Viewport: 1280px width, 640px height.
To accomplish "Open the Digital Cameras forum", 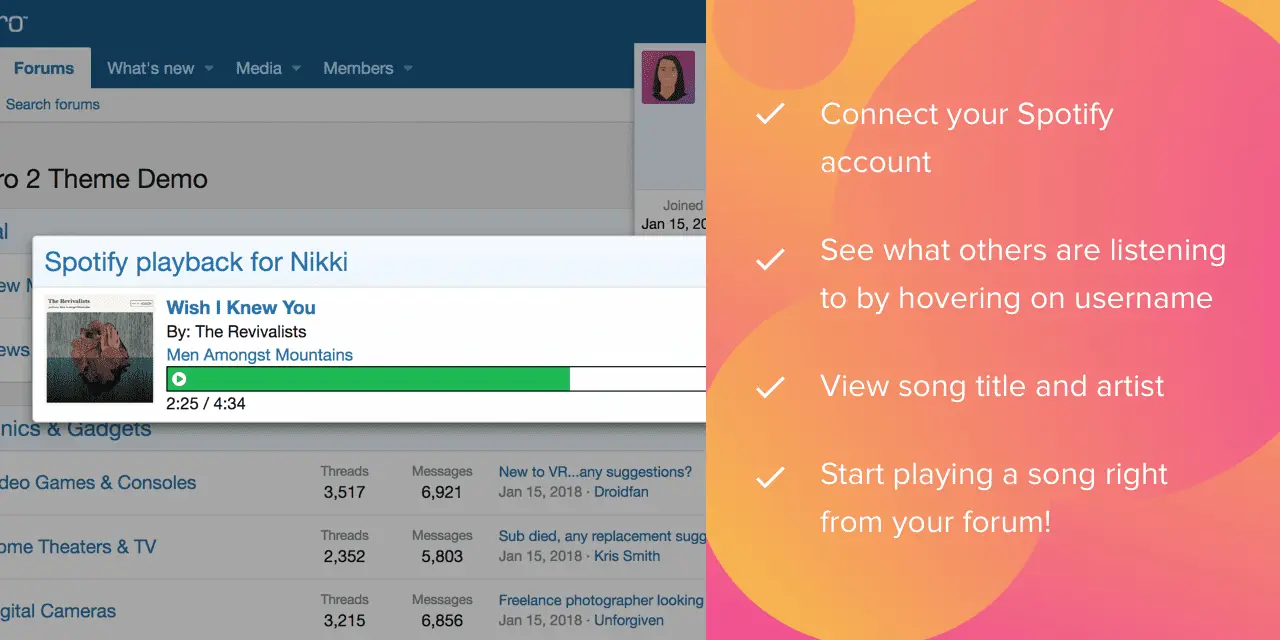I will 58,611.
